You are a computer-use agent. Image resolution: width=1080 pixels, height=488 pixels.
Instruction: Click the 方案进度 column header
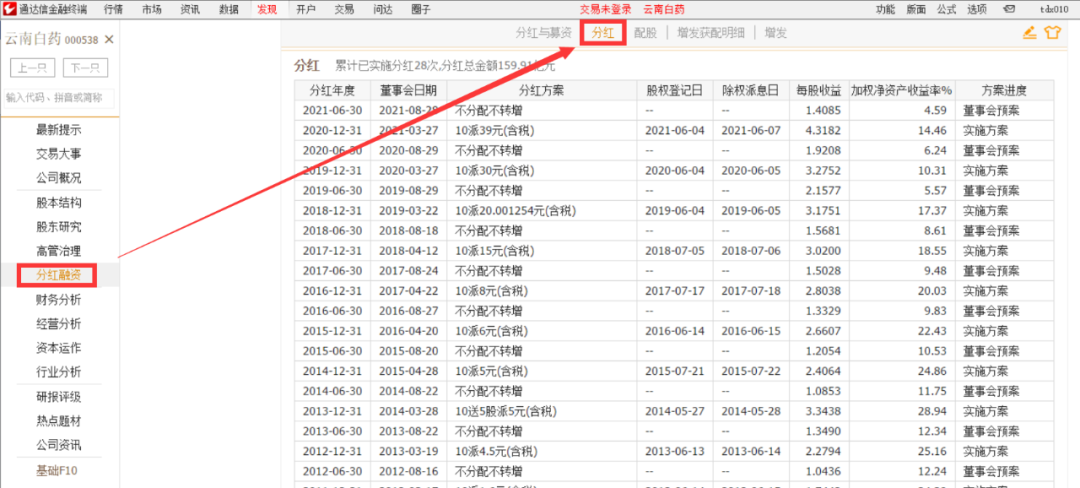tap(1004, 90)
